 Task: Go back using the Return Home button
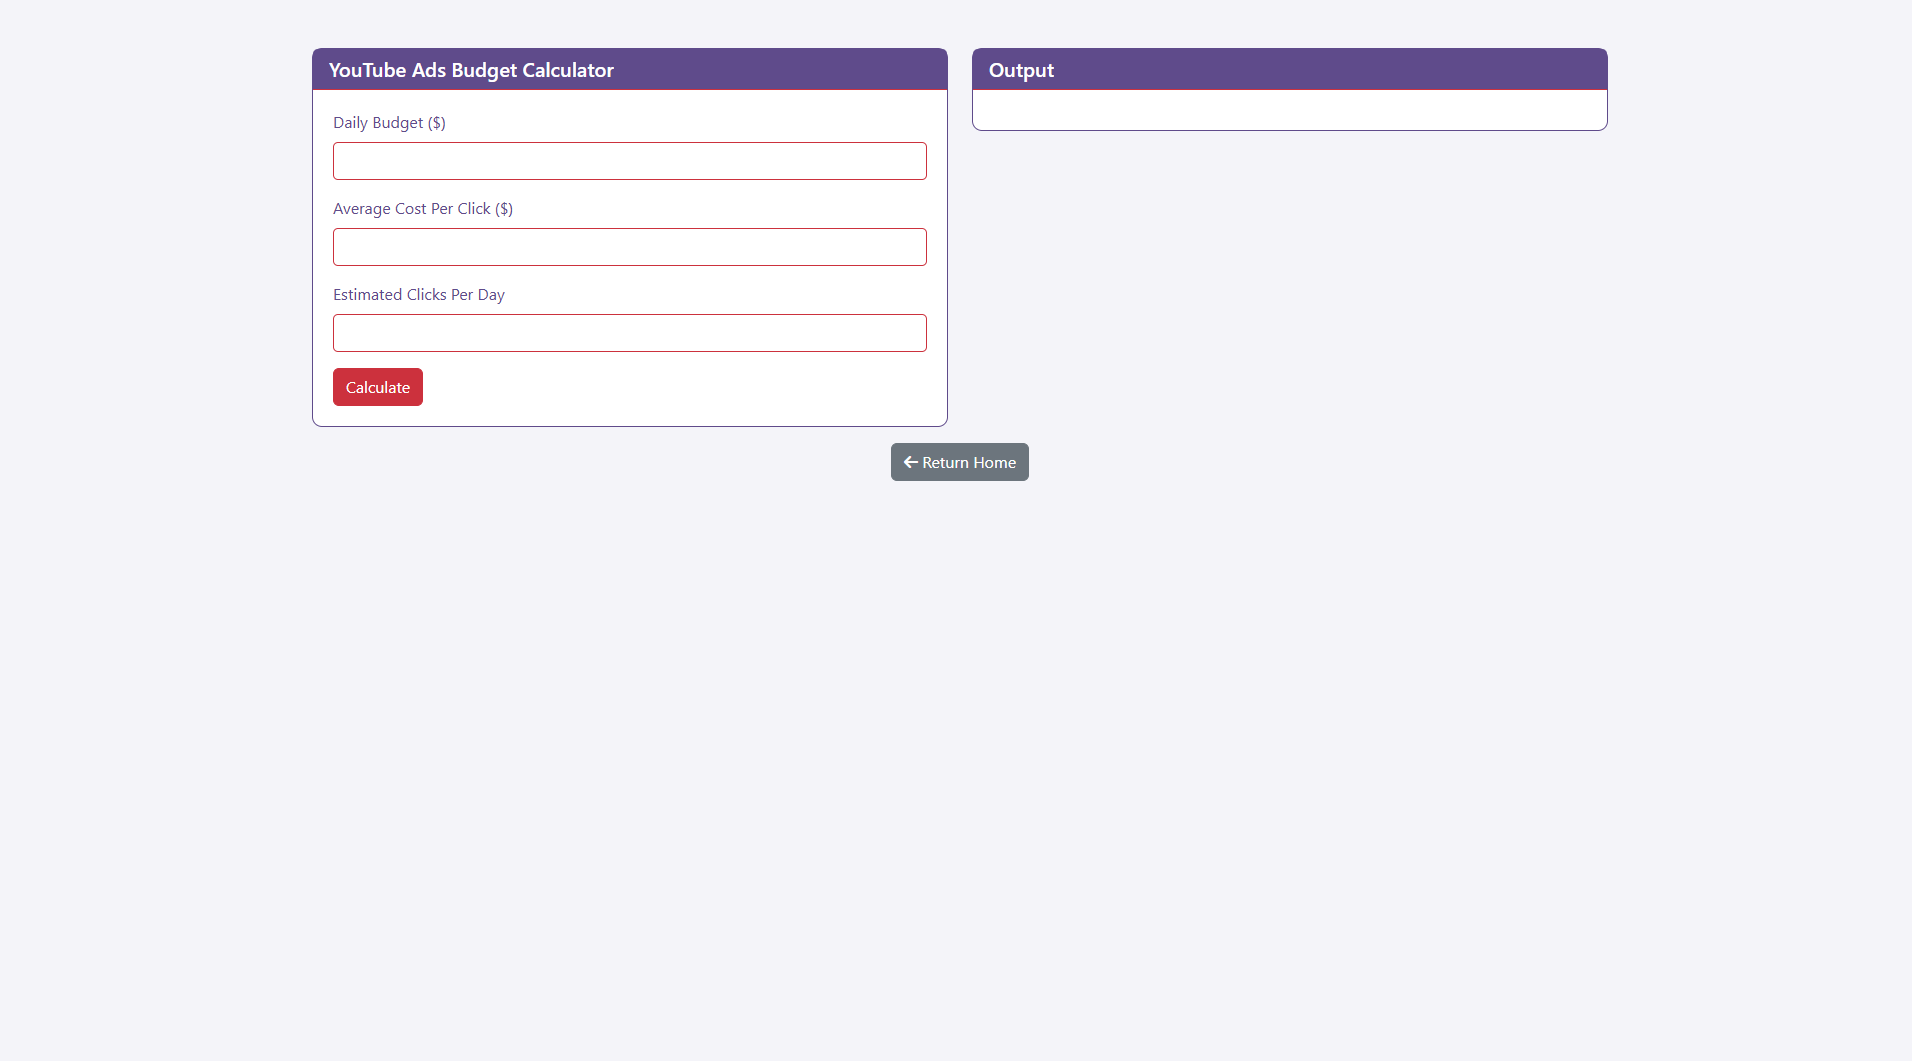(959, 462)
